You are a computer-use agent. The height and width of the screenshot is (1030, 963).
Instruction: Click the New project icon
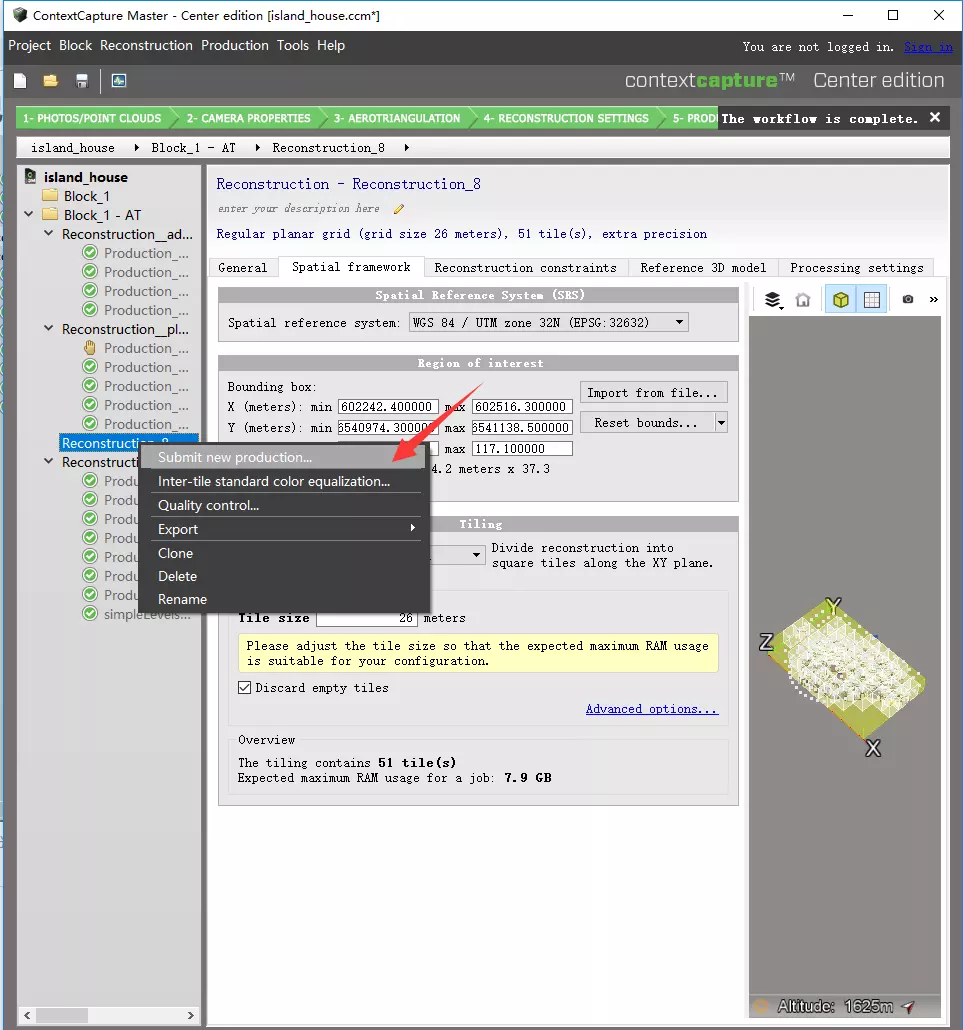(20, 81)
